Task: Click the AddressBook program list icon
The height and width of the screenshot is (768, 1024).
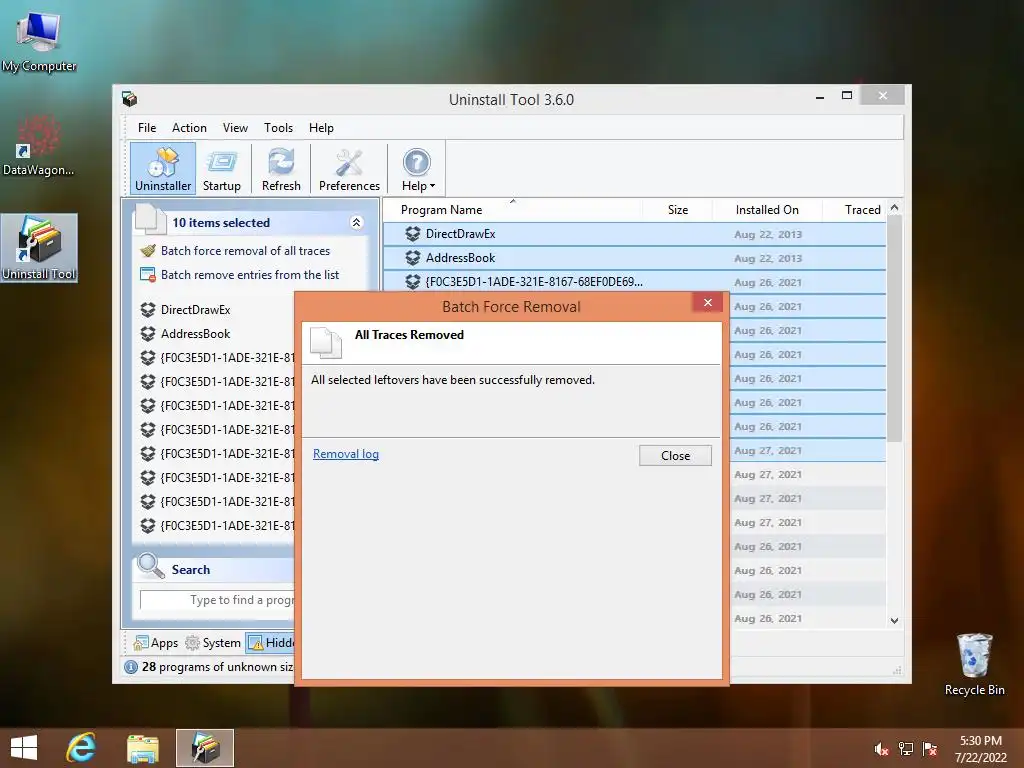Action: [x=412, y=258]
